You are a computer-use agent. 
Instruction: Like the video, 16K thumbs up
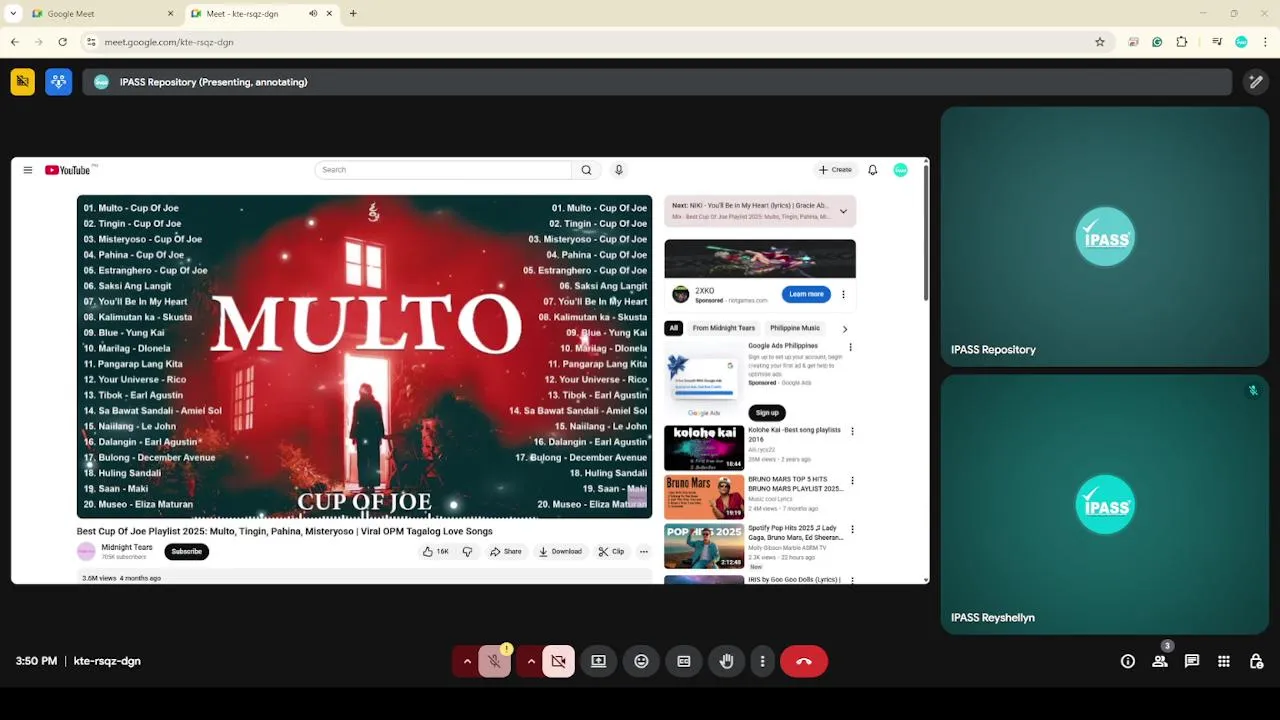pyautogui.click(x=435, y=551)
